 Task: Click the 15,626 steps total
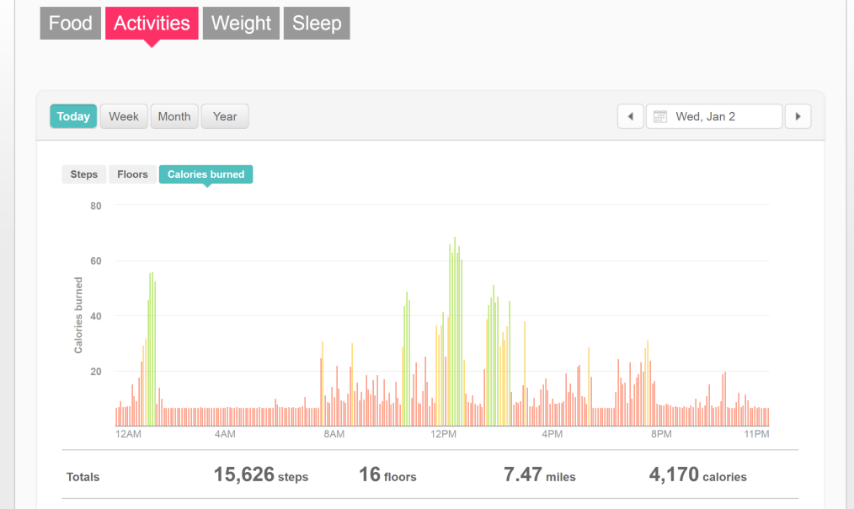tap(260, 475)
